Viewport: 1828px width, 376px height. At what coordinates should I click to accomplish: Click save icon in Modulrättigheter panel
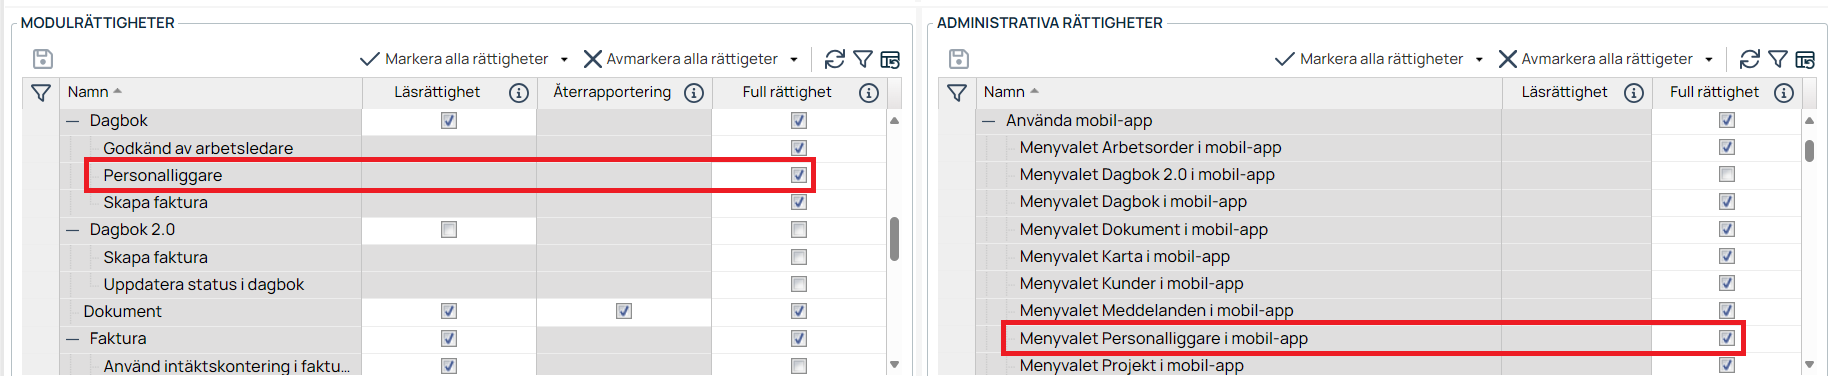[x=43, y=59]
